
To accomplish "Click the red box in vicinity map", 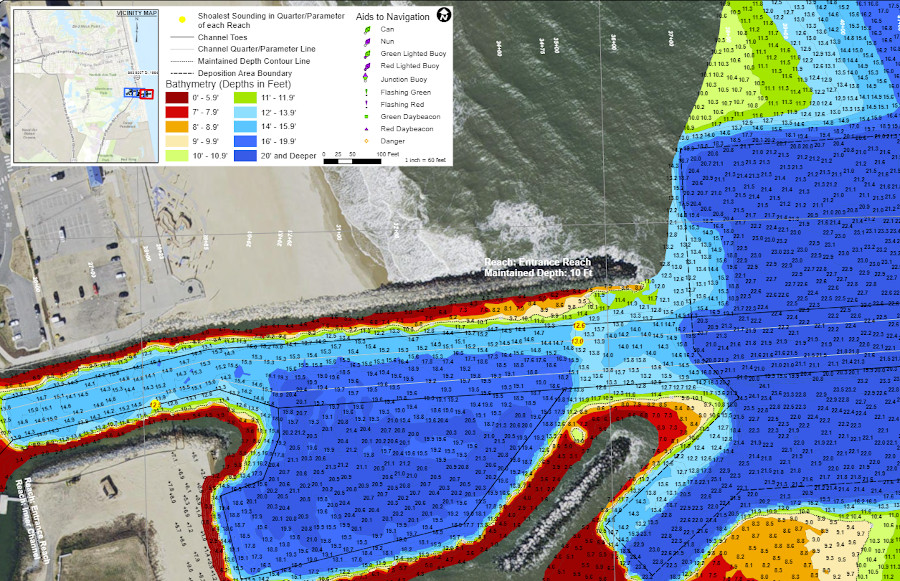I will pos(145,93).
